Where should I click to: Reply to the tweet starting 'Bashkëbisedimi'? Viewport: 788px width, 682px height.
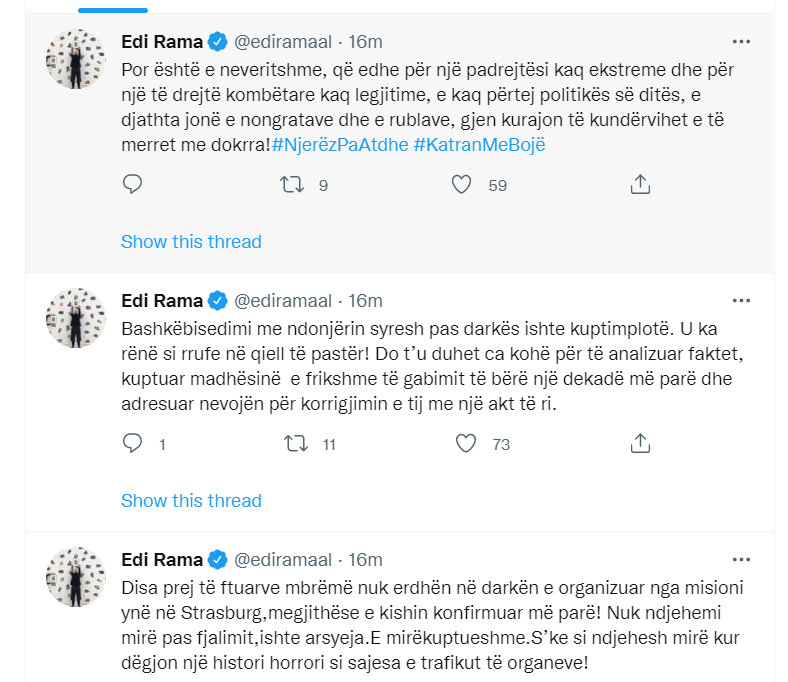[133, 443]
